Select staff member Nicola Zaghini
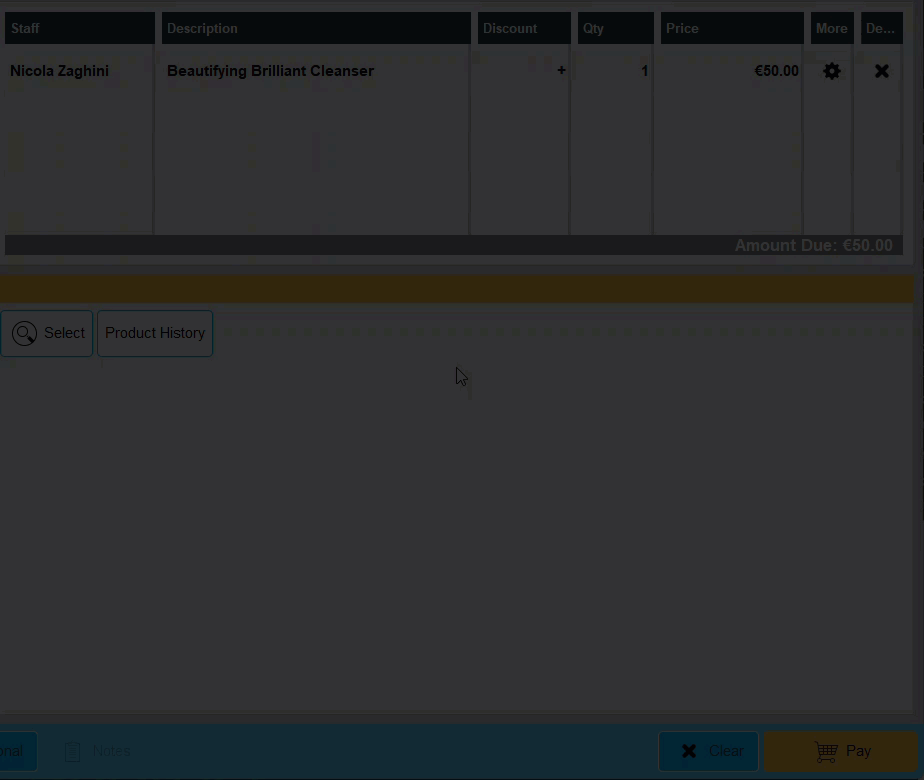 pos(58,71)
